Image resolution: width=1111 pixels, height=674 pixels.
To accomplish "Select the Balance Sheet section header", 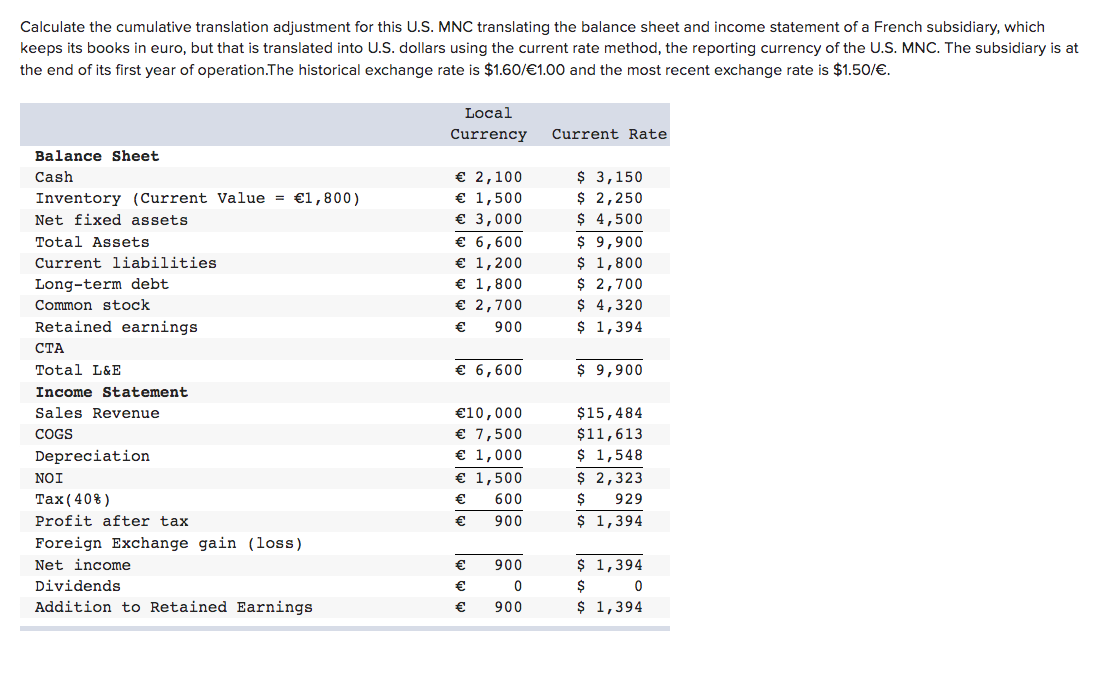I will click(x=96, y=155).
